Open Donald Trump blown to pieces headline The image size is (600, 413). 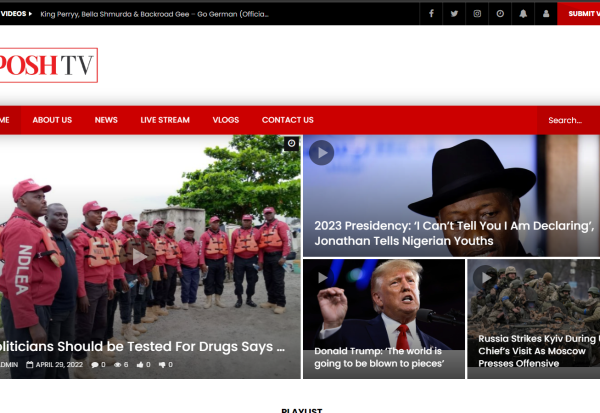click(x=379, y=357)
